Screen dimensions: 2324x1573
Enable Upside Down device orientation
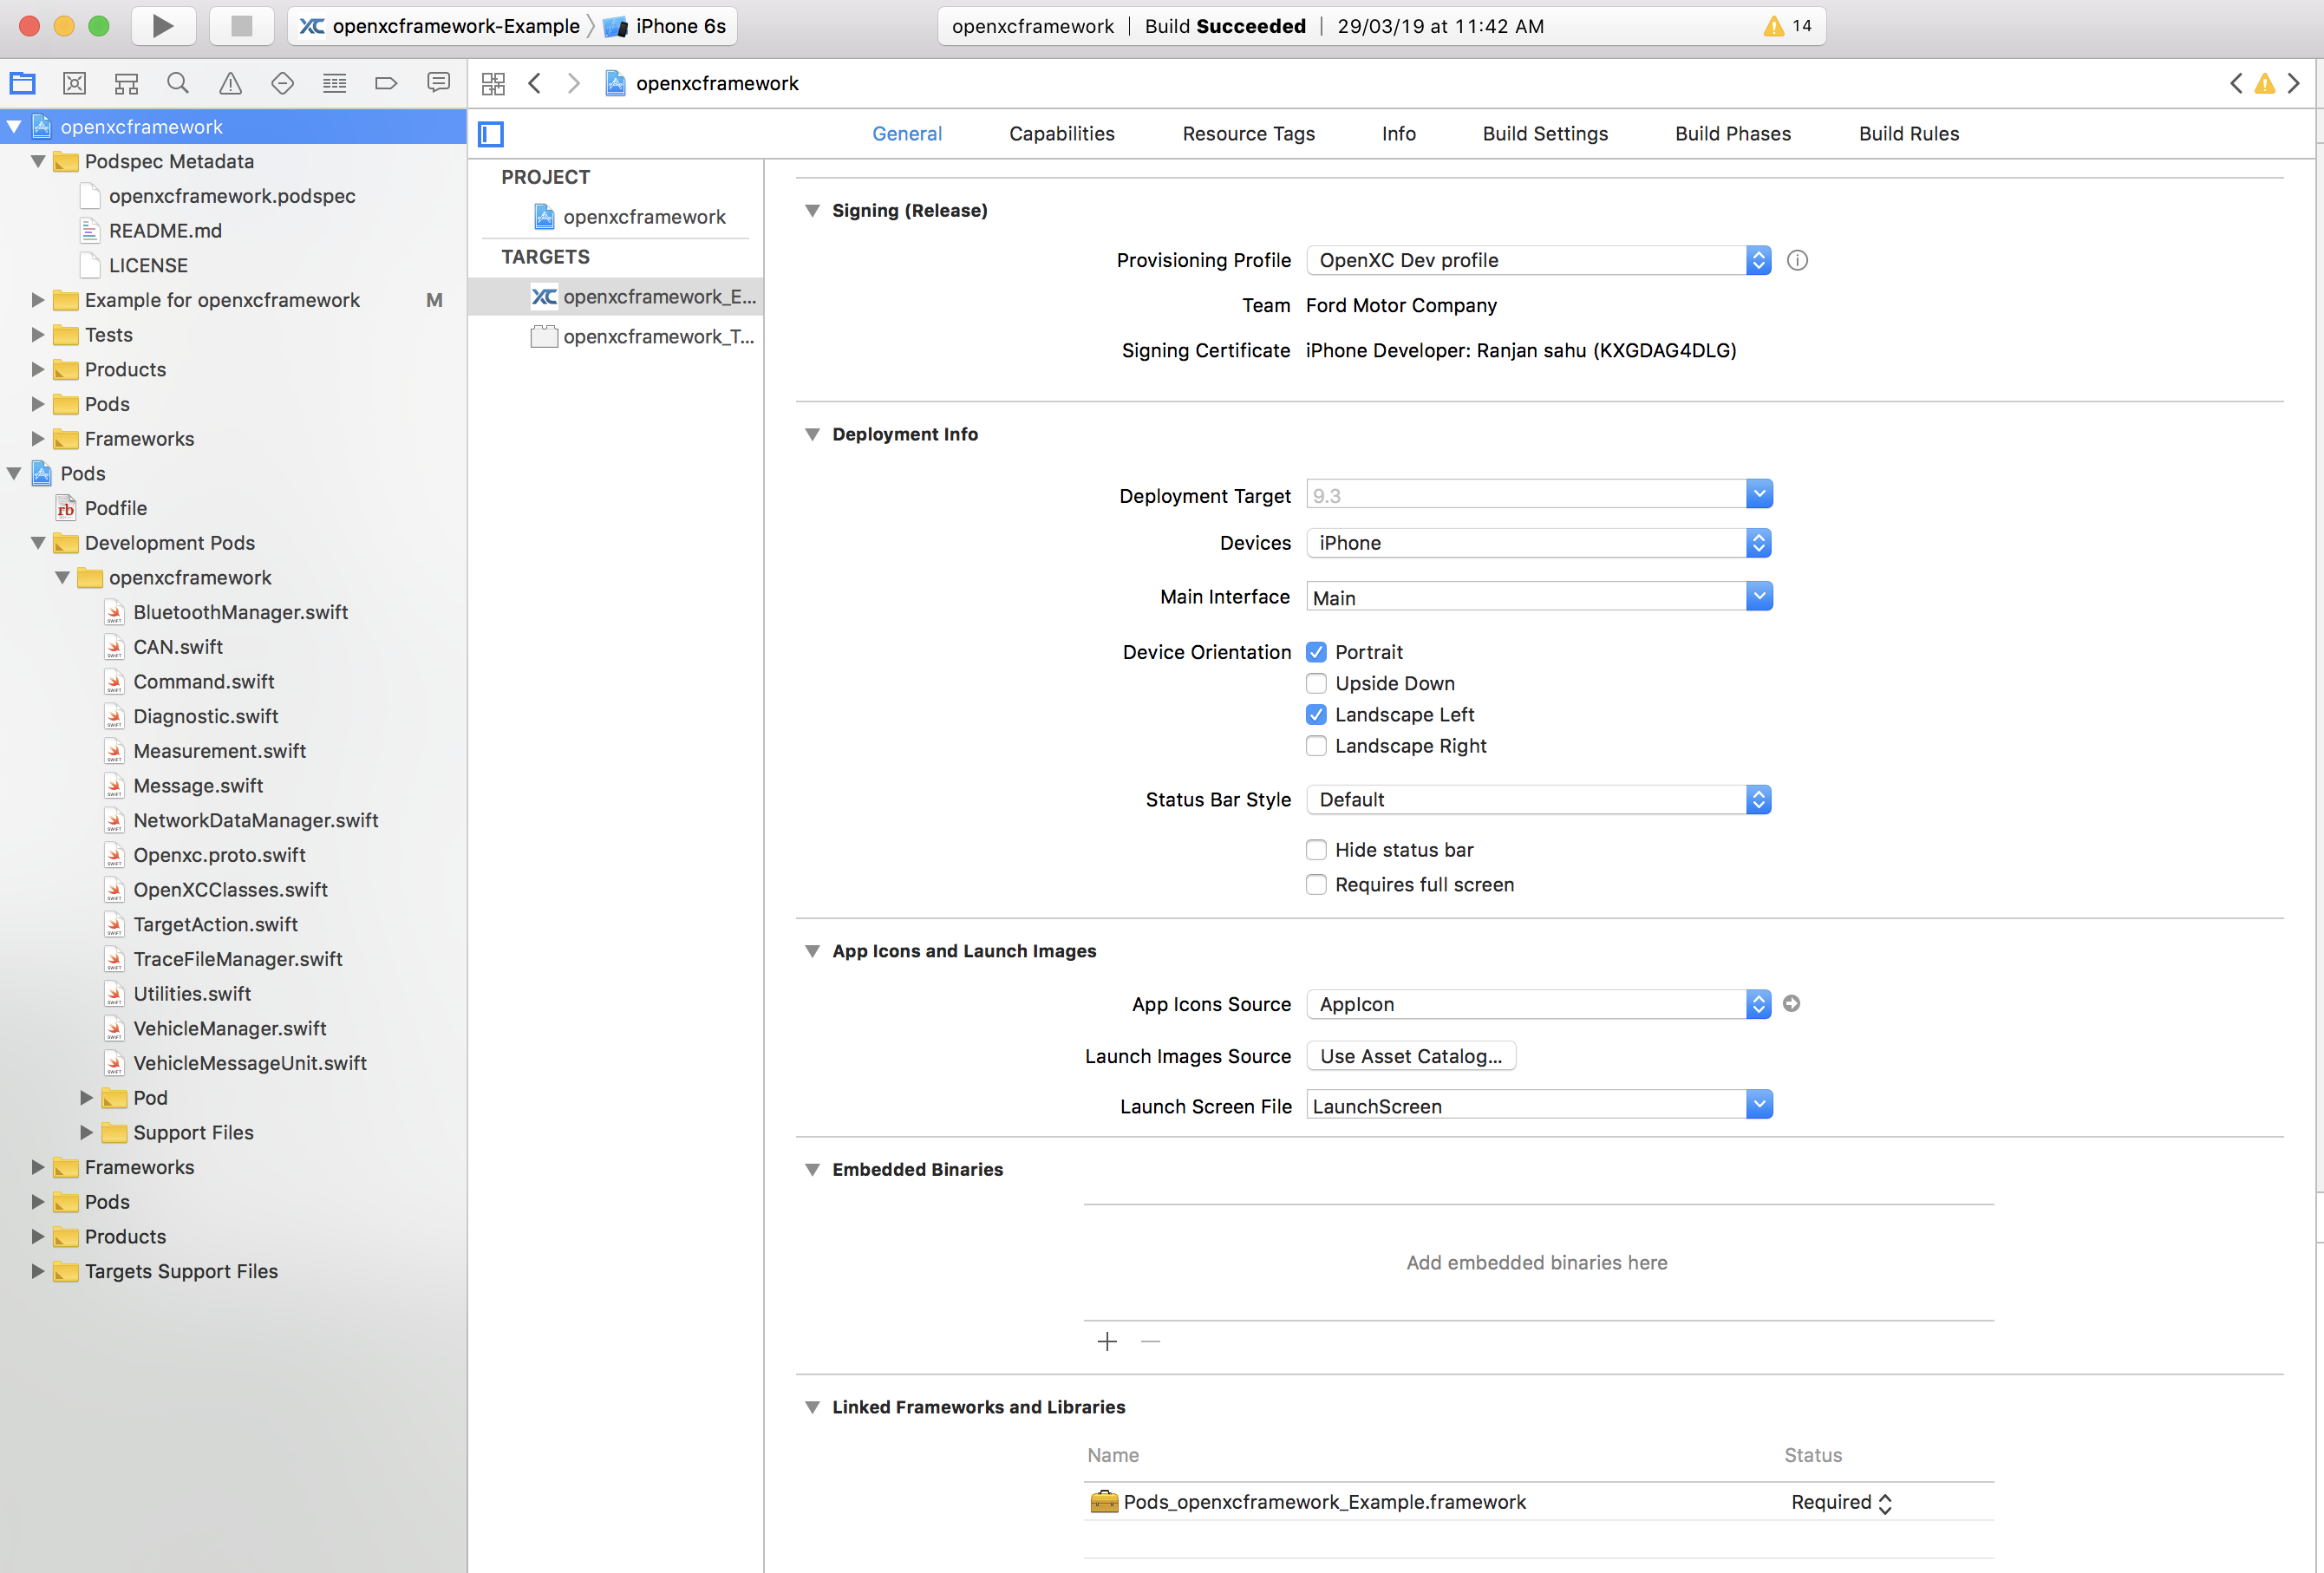(x=1318, y=683)
